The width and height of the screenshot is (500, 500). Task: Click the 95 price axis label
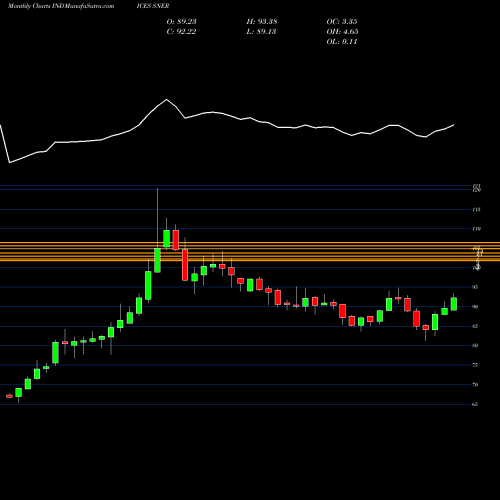(x=476, y=287)
